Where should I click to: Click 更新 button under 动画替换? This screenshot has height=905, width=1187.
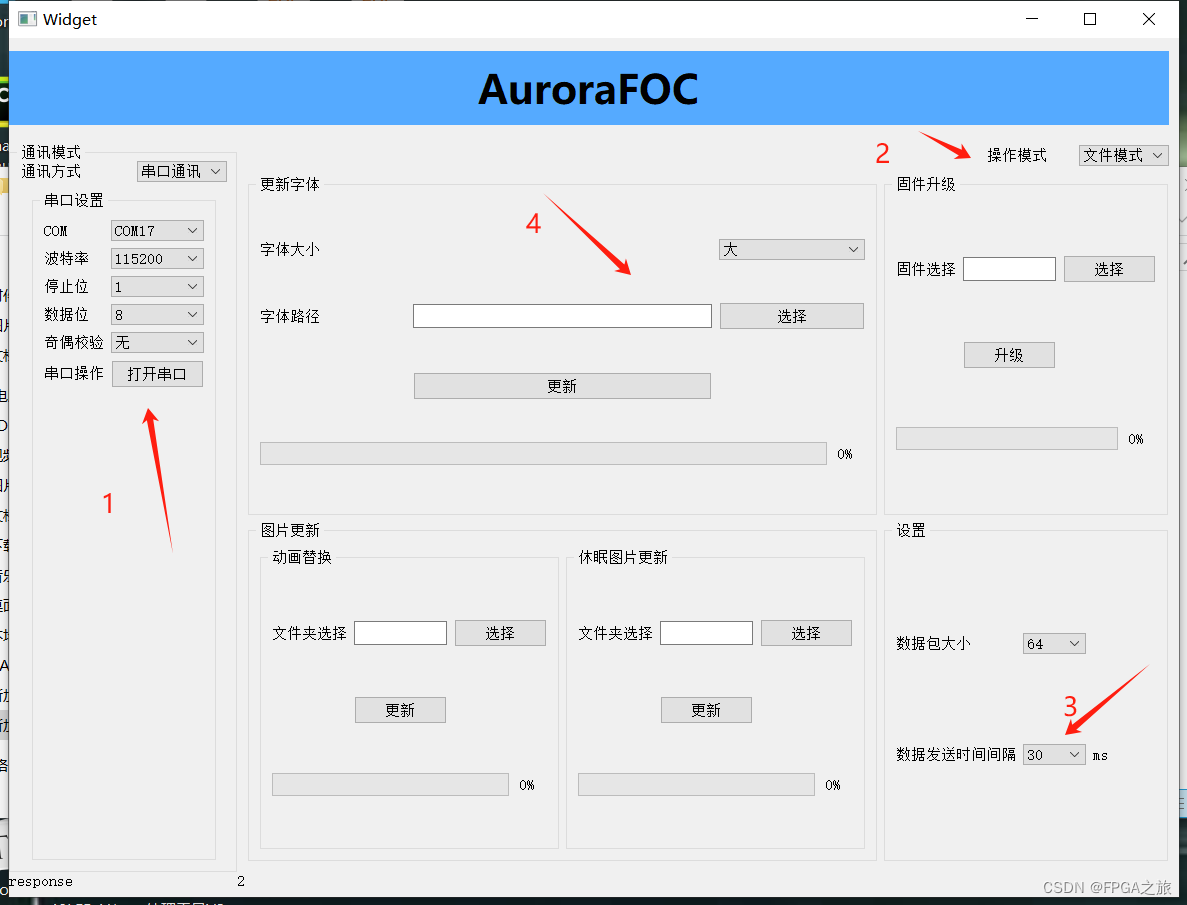pyautogui.click(x=400, y=710)
